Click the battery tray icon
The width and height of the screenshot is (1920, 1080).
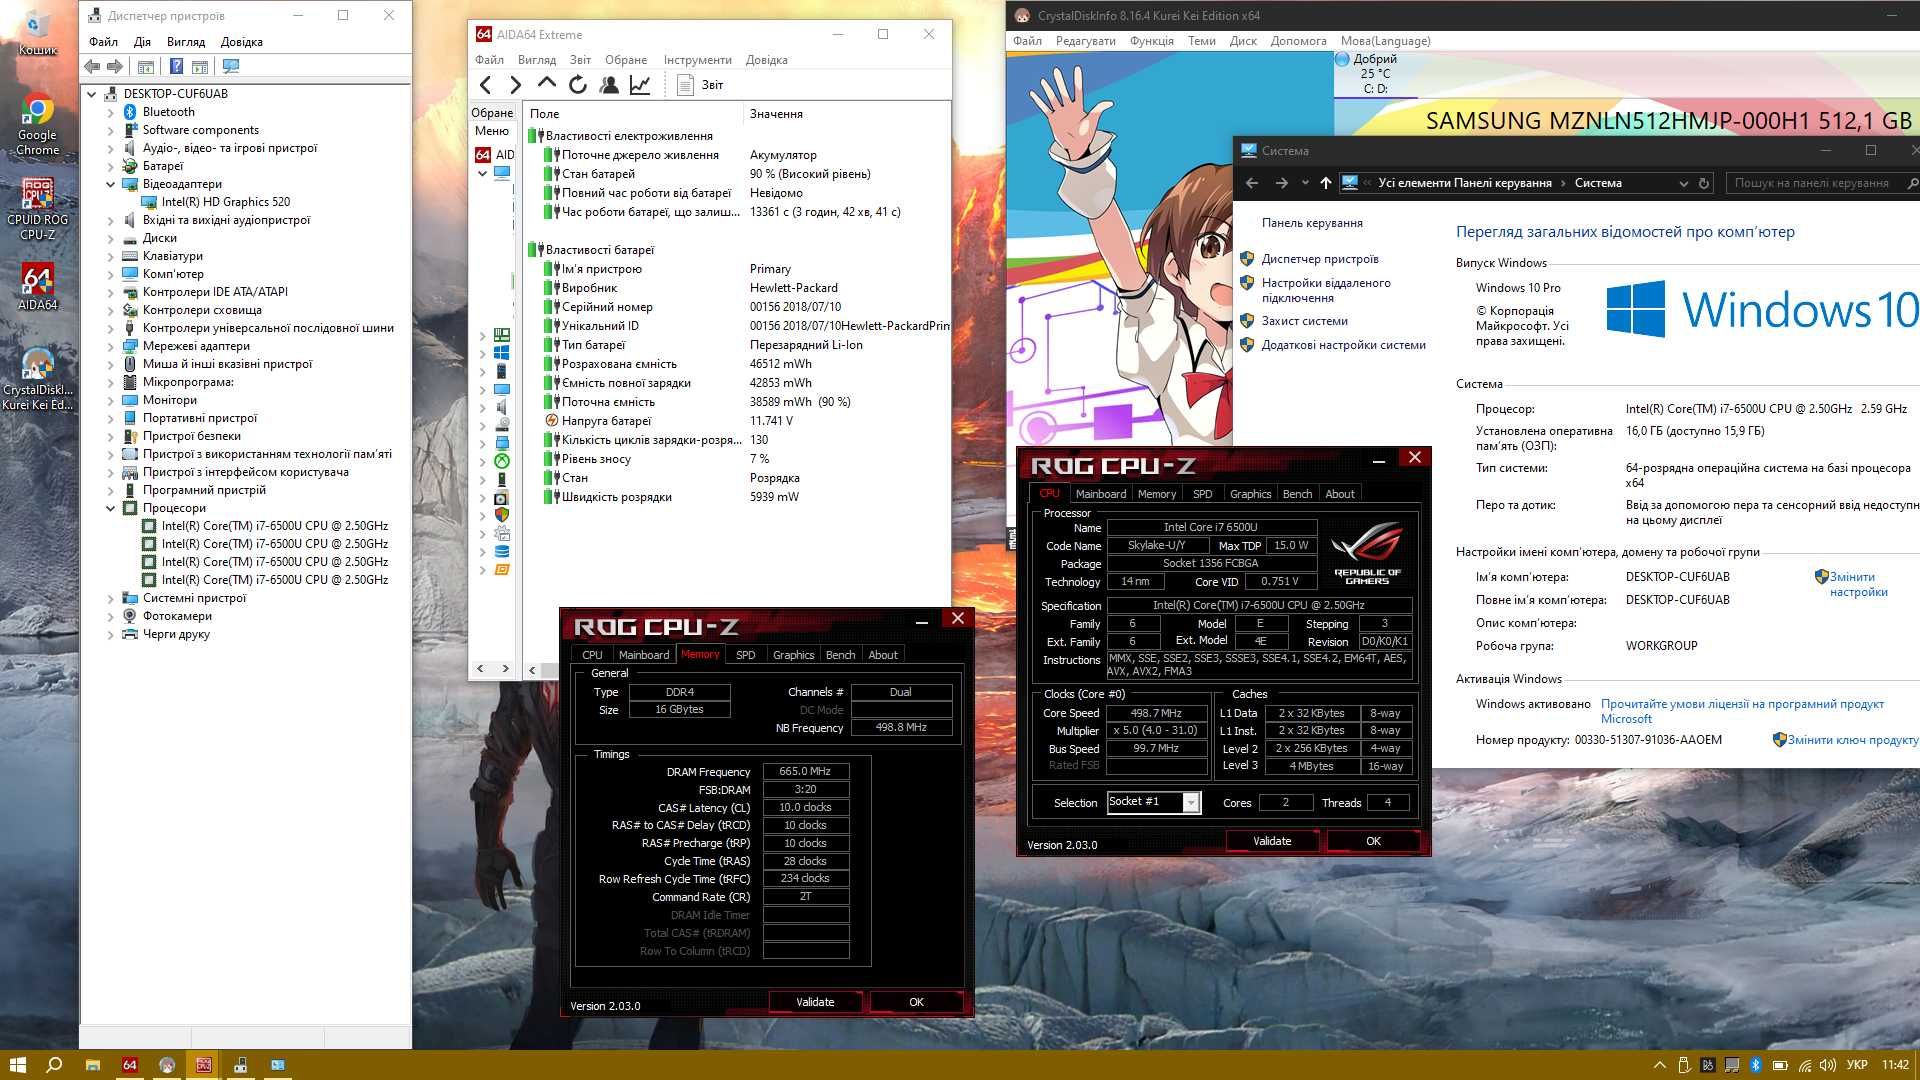(1780, 1065)
